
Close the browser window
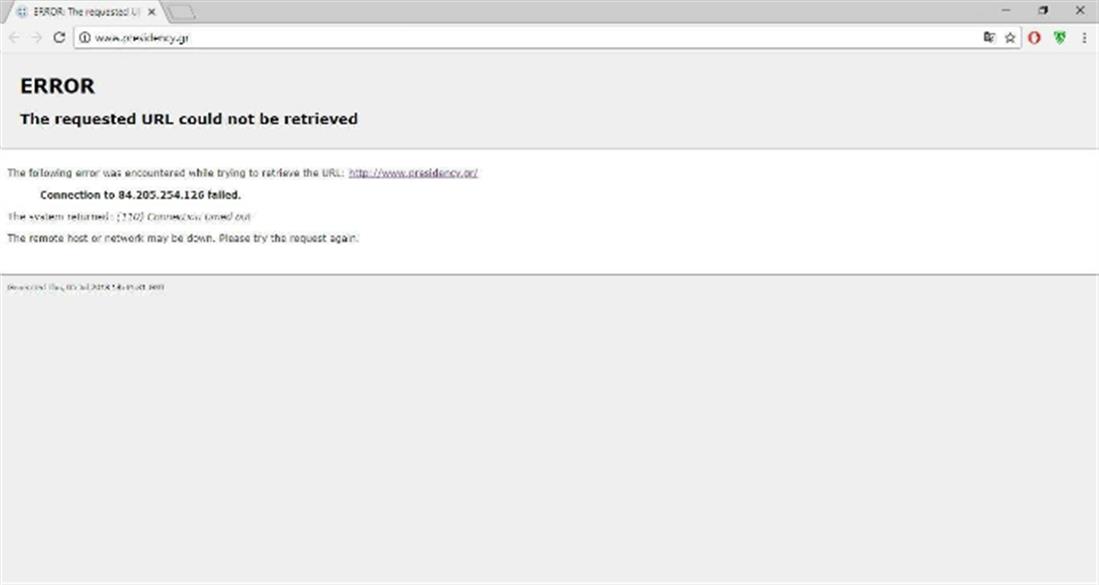1080,10
